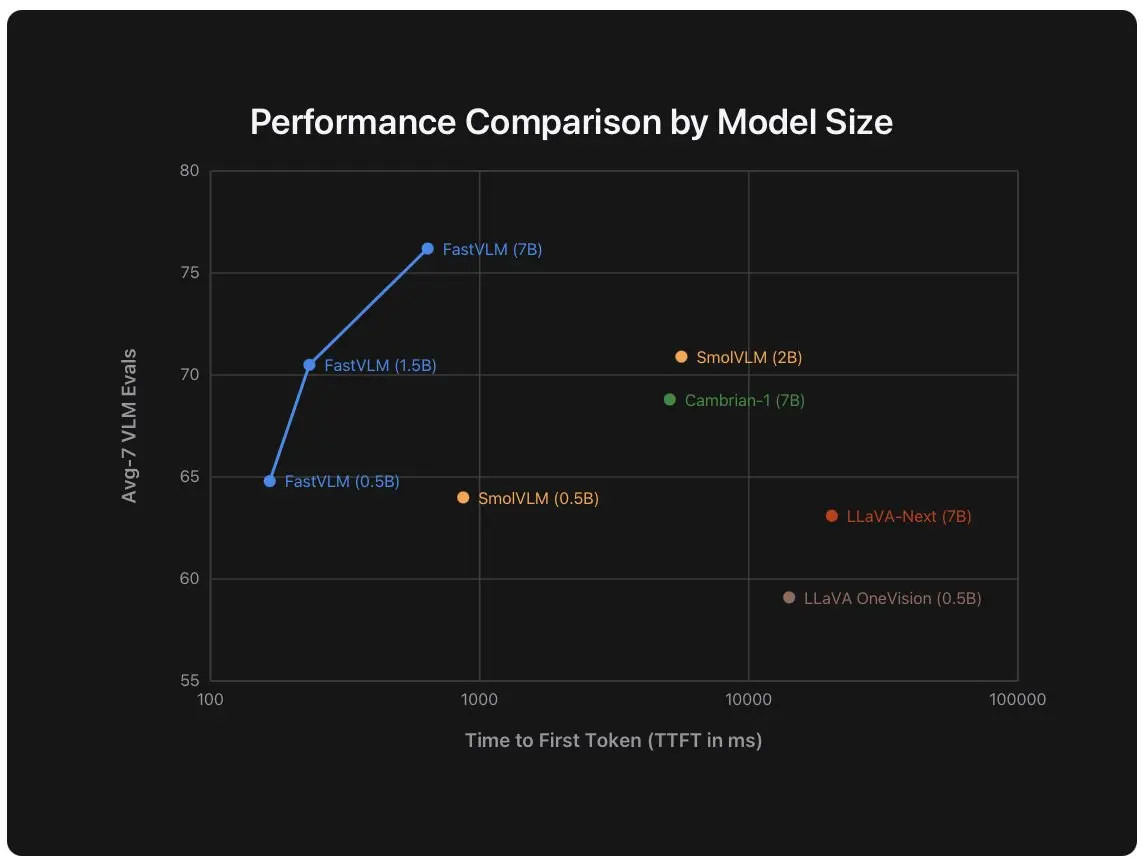Click the red LLaVA-Next (7B) marker
The image size is (1146, 862).
832,516
